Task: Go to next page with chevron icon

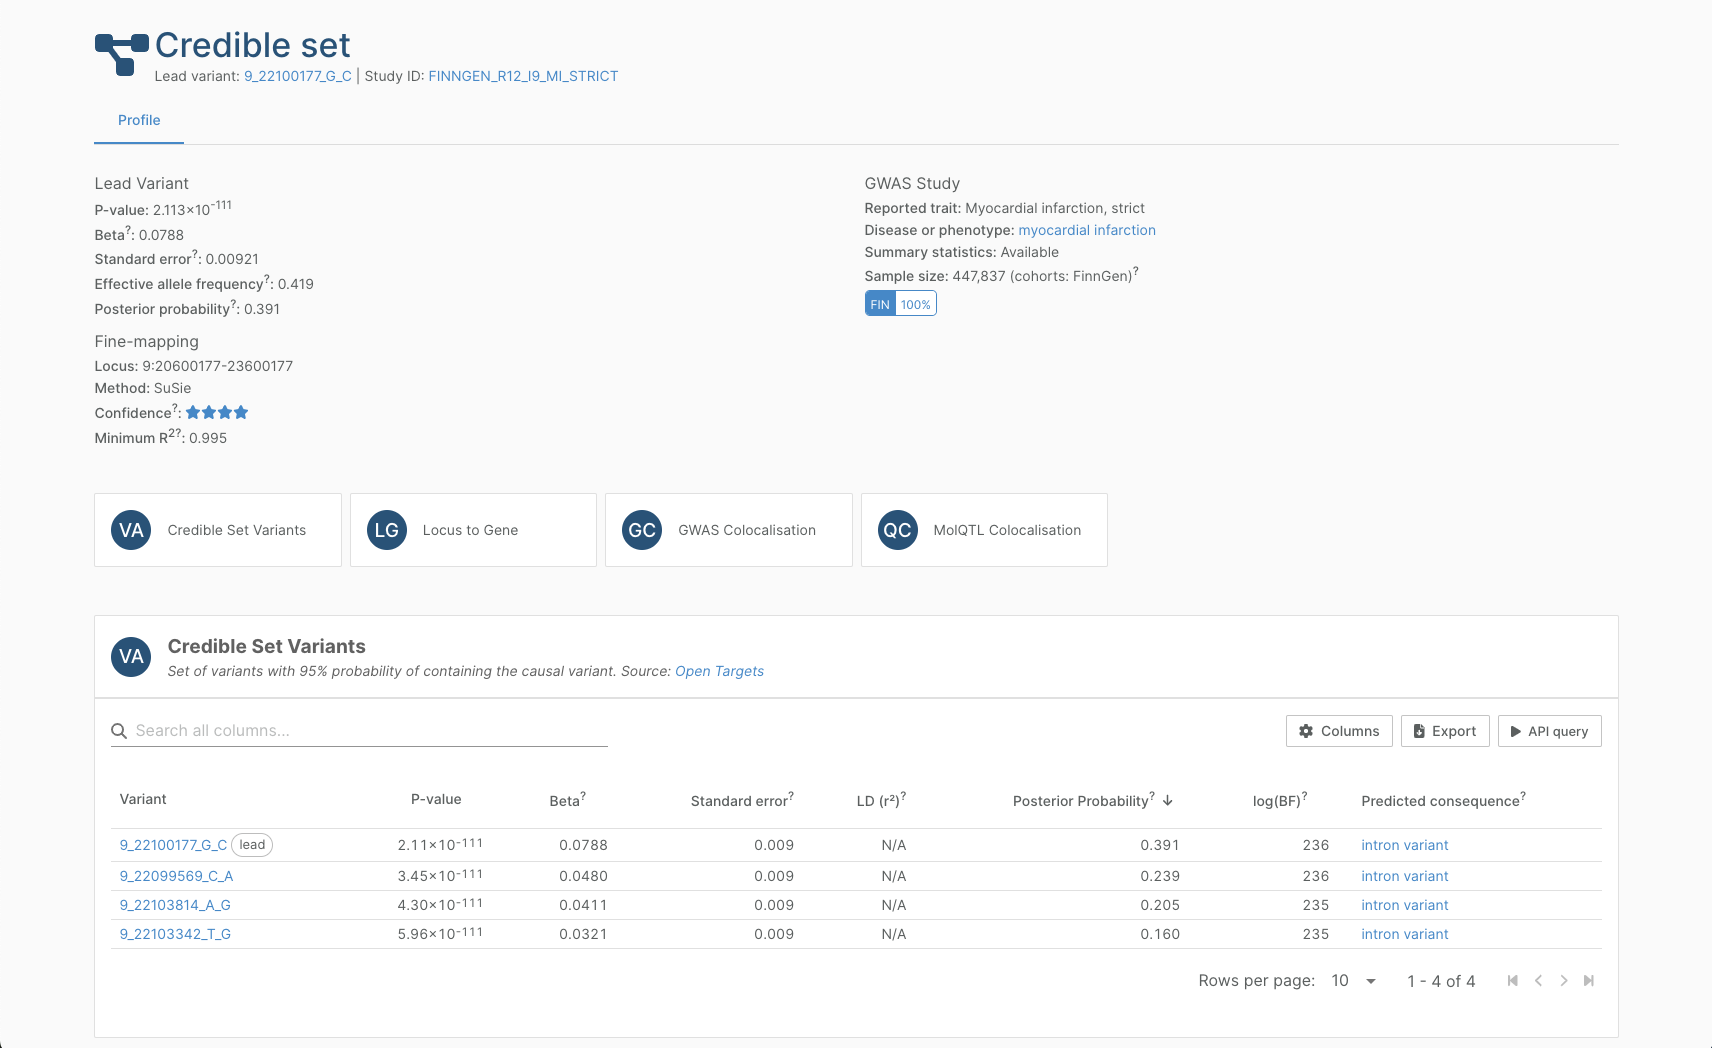Action: click(1563, 981)
